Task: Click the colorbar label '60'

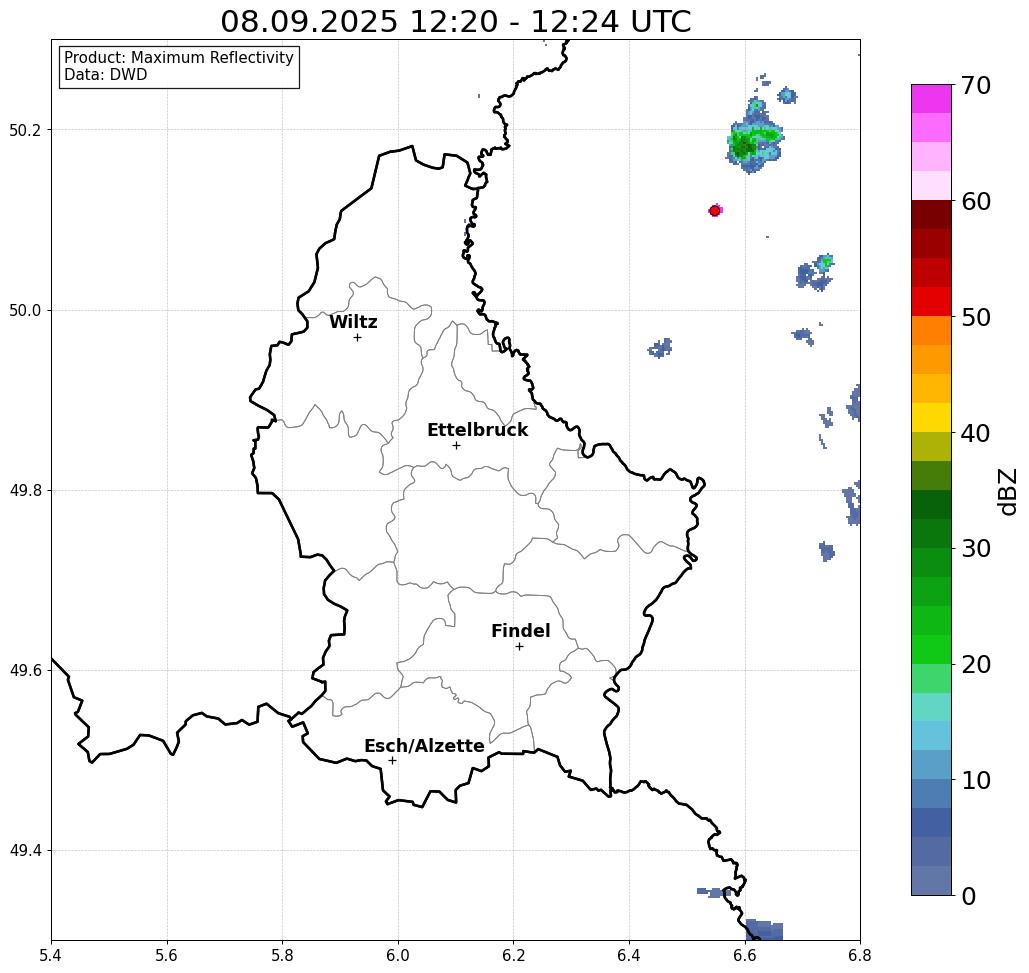Action: point(976,201)
